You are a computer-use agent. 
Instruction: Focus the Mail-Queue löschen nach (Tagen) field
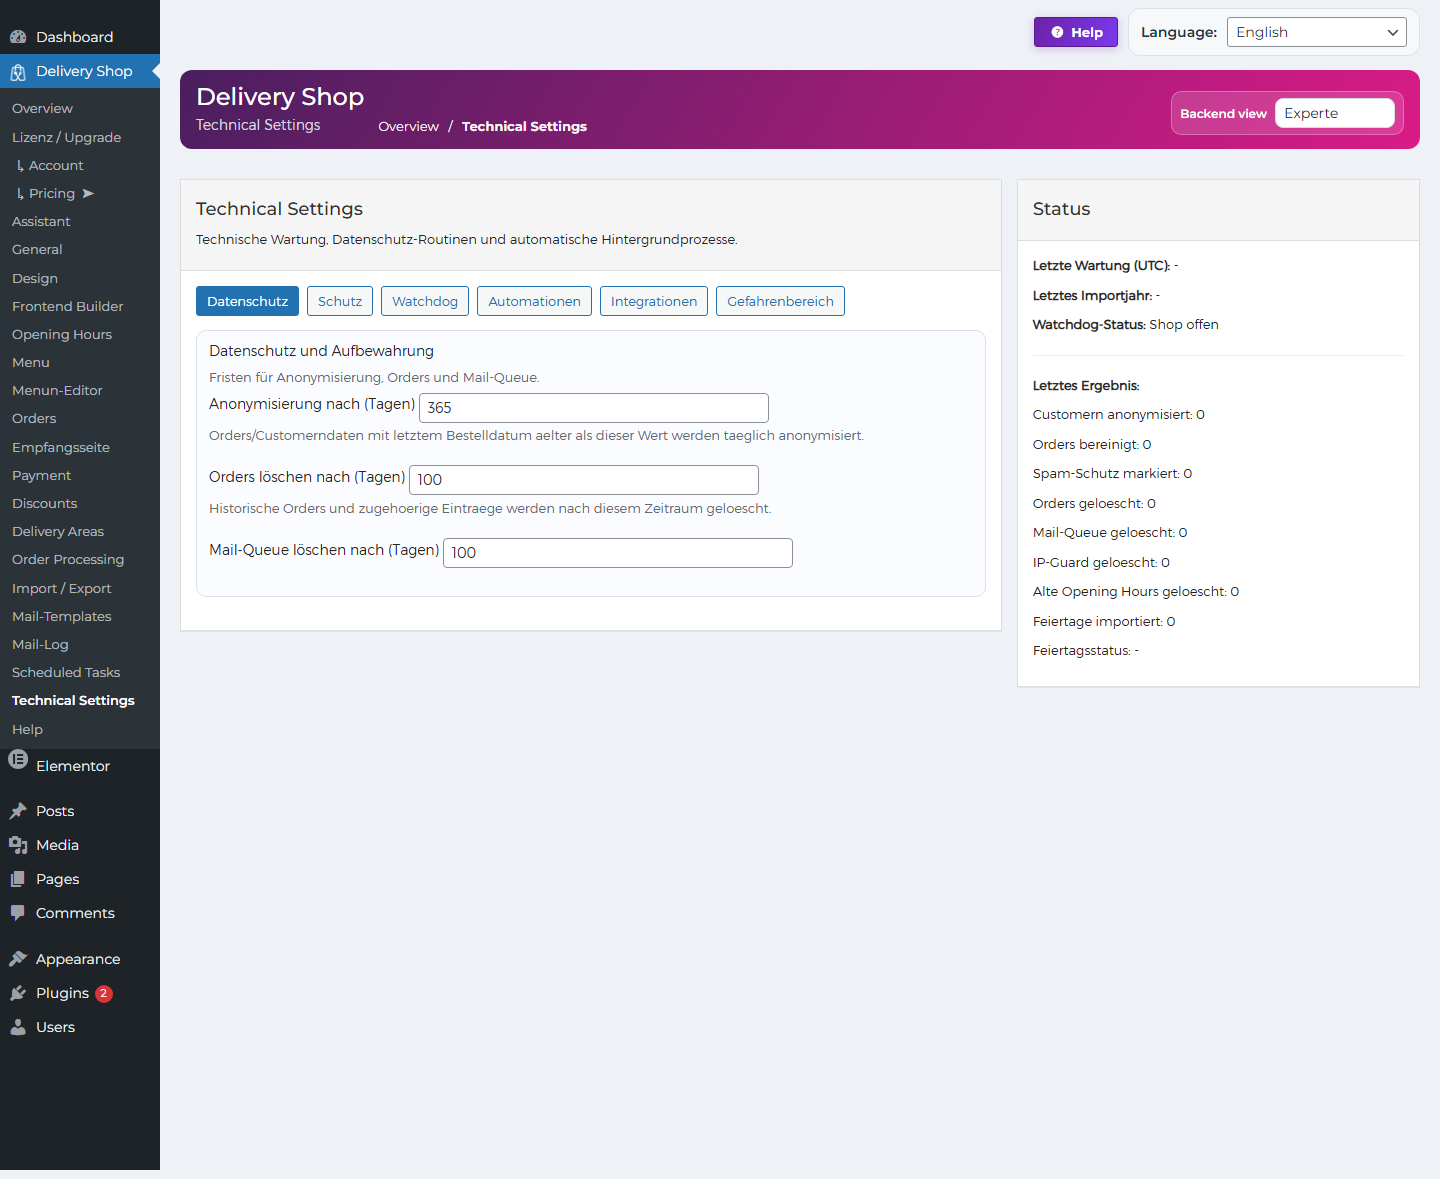[618, 553]
